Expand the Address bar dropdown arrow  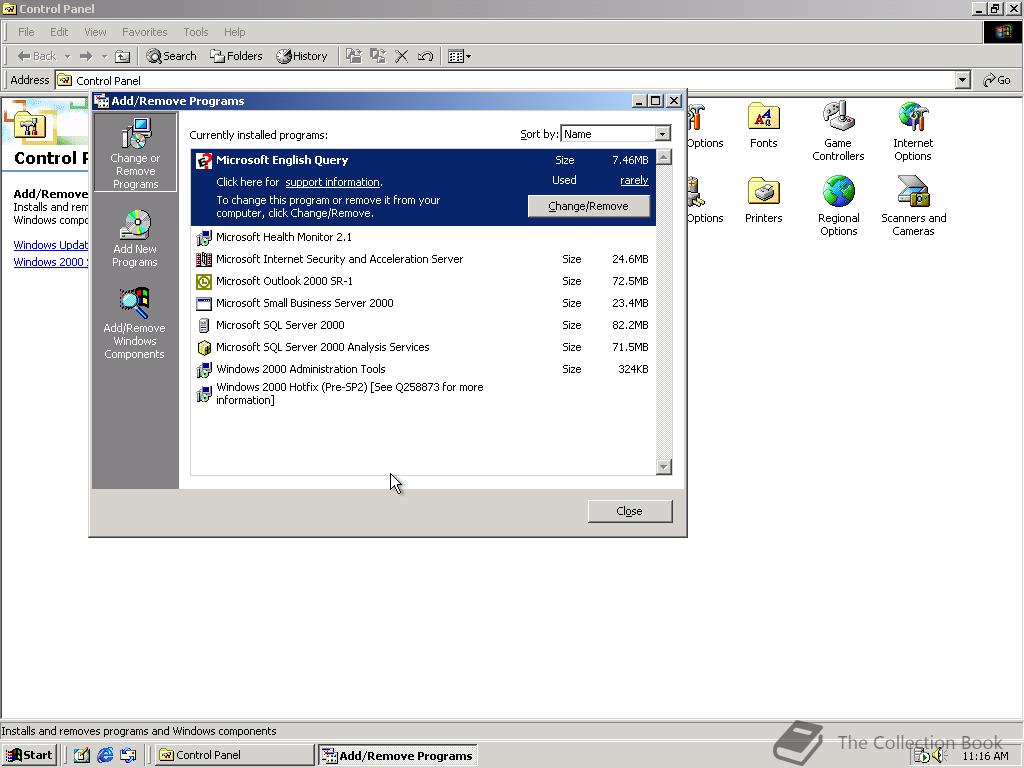click(962, 80)
